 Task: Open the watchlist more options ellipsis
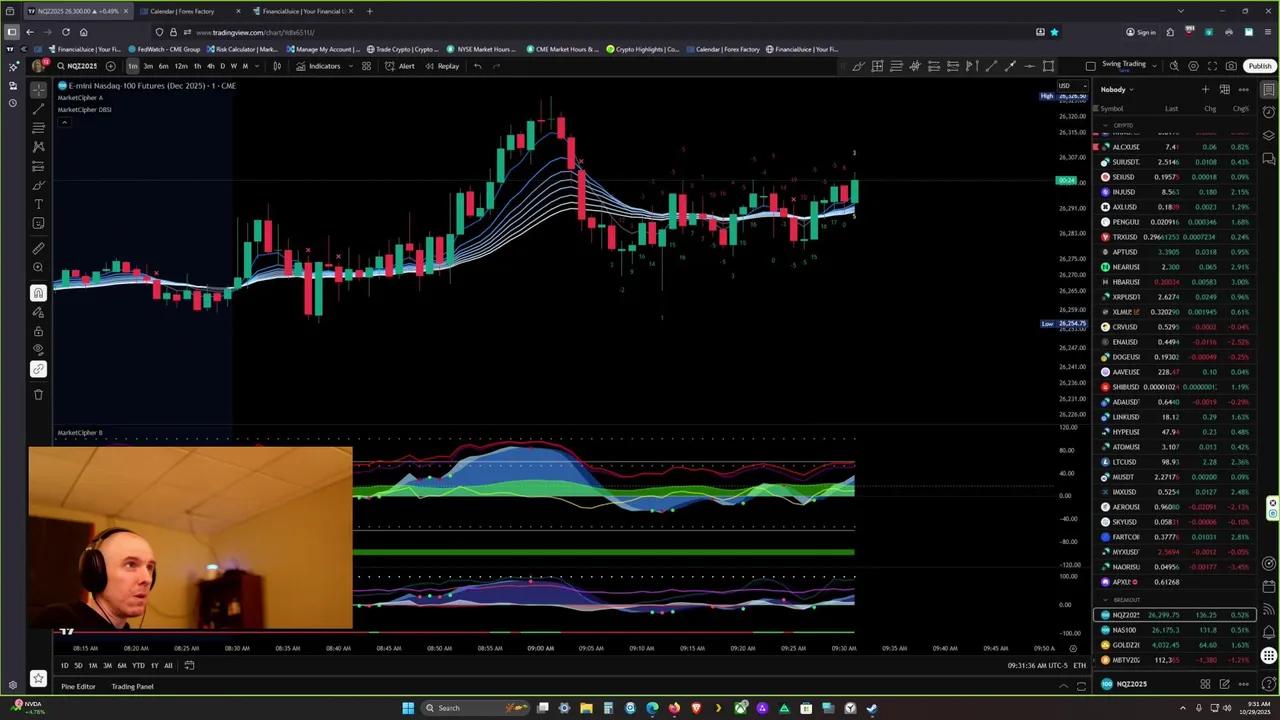pyautogui.click(x=1243, y=89)
